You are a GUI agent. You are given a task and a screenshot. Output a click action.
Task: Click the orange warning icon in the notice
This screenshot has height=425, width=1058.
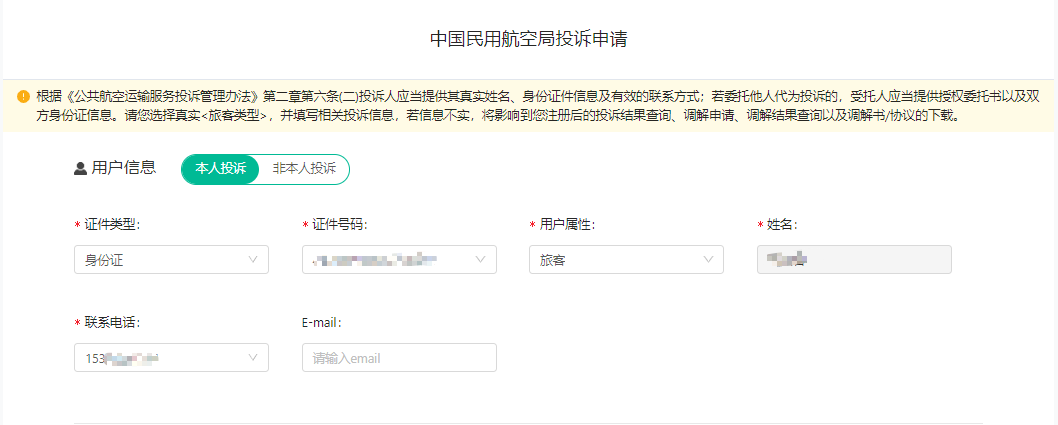click(x=23, y=96)
